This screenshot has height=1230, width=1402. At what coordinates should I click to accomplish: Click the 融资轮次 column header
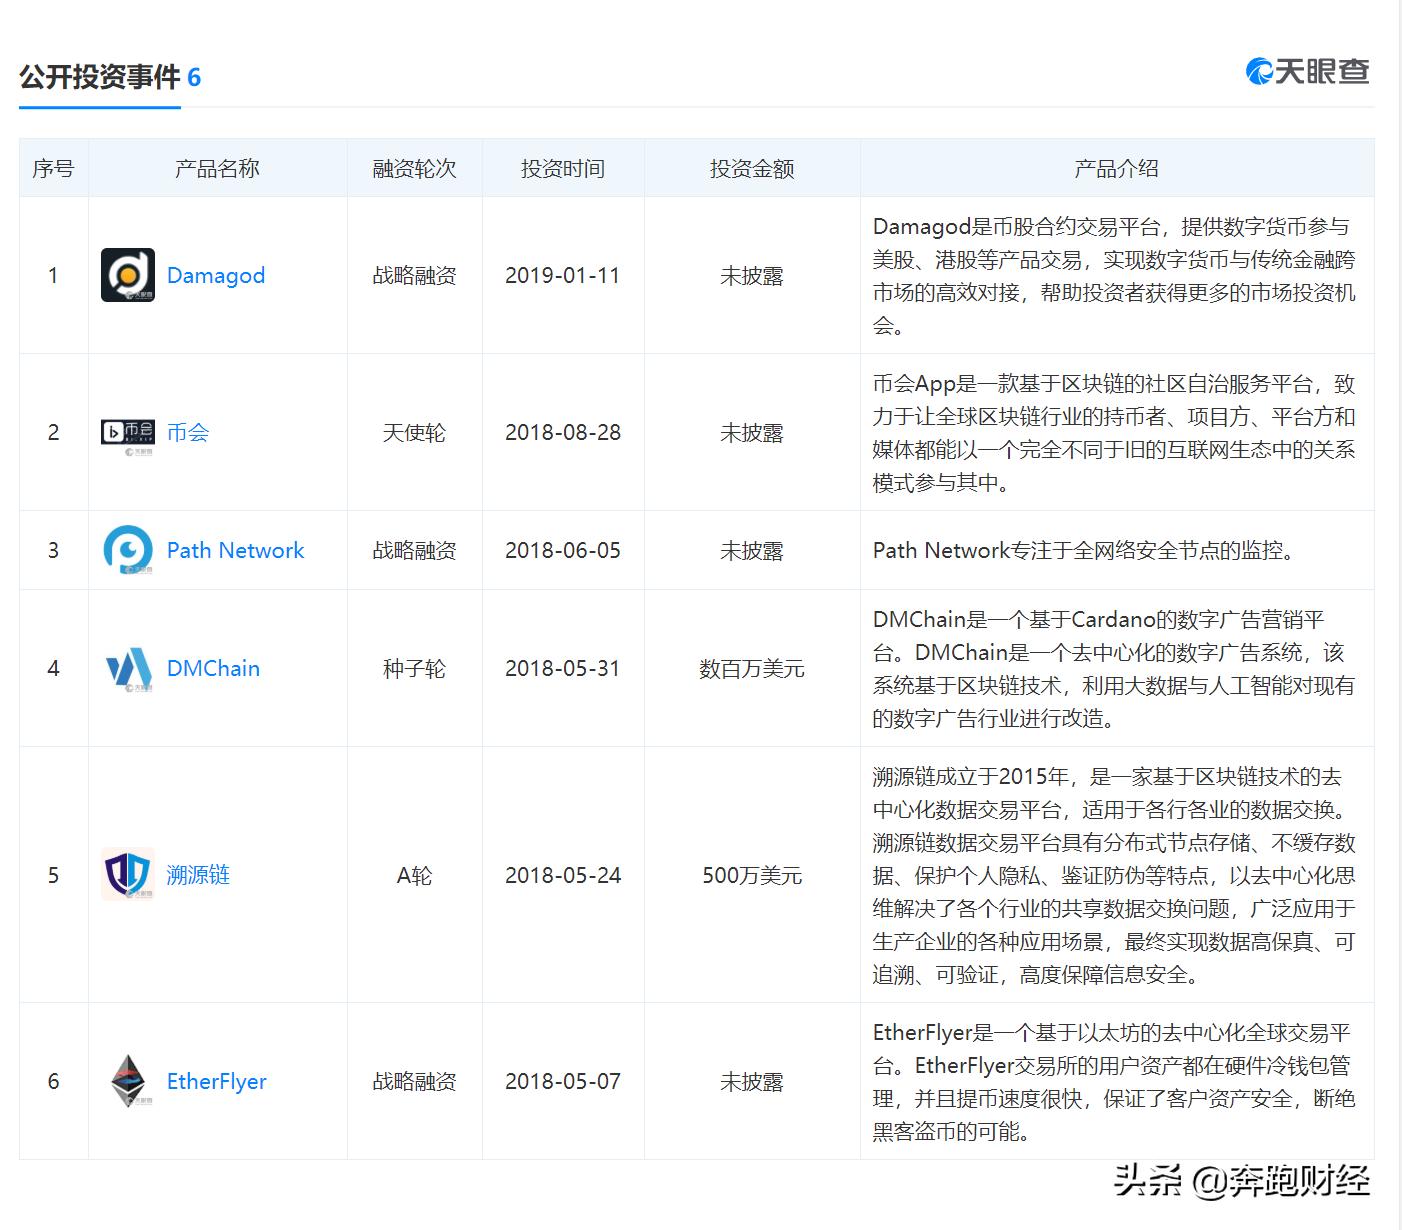tap(414, 168)
